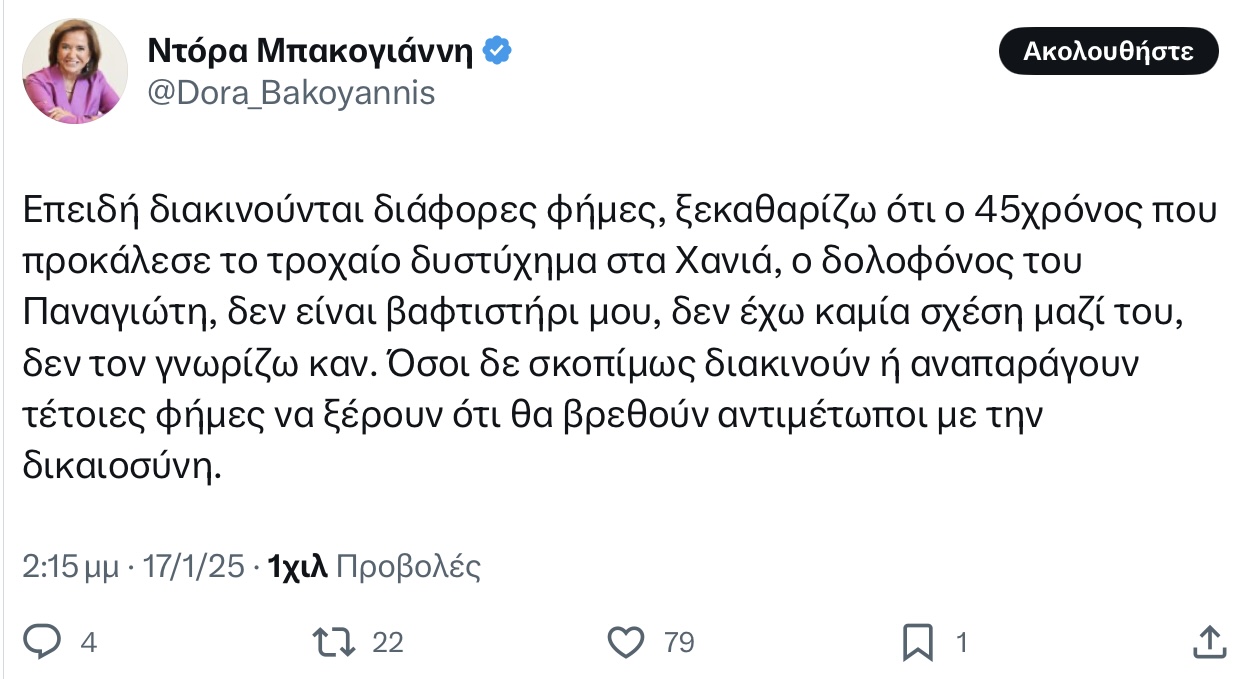Screen dimensions: 1234x679
Task: Click the reply speech bubble icon
Action: tap(42, 641)
